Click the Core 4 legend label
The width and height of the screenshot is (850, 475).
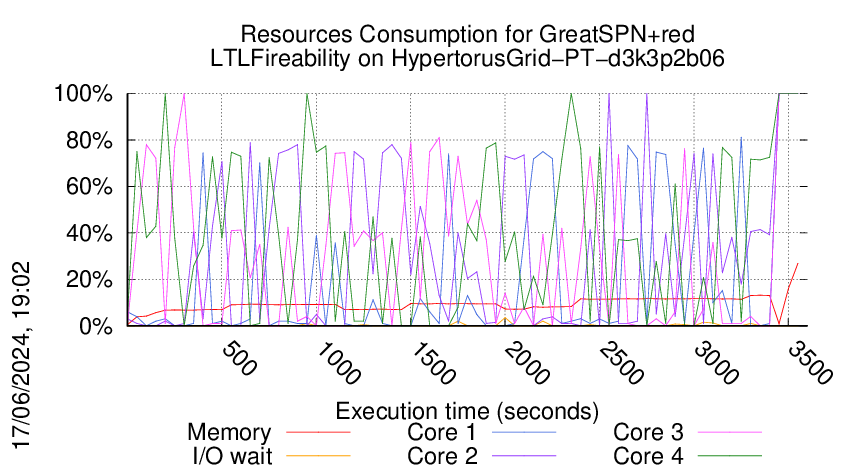[648, 456]
